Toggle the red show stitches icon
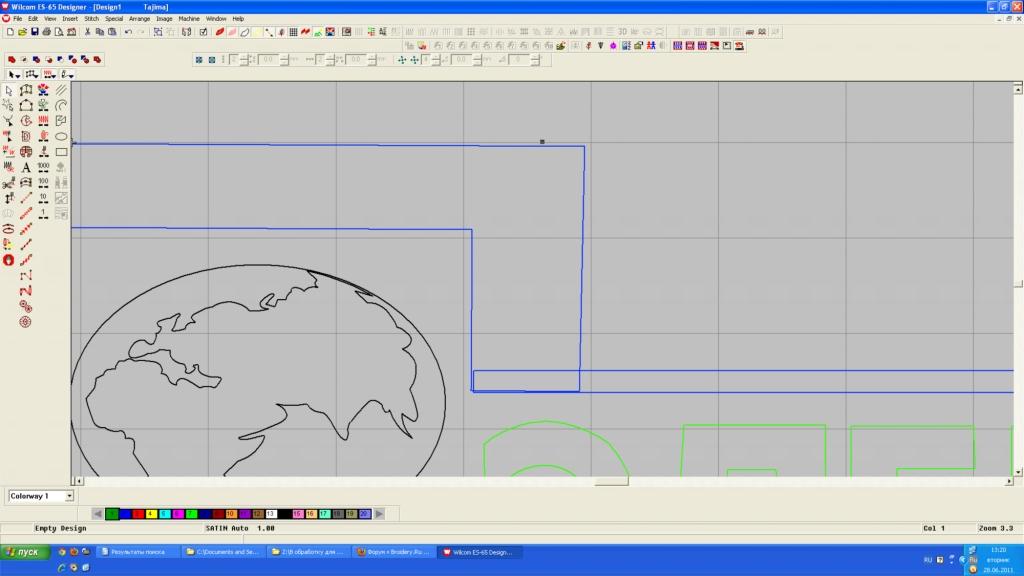 coord(219,32)
